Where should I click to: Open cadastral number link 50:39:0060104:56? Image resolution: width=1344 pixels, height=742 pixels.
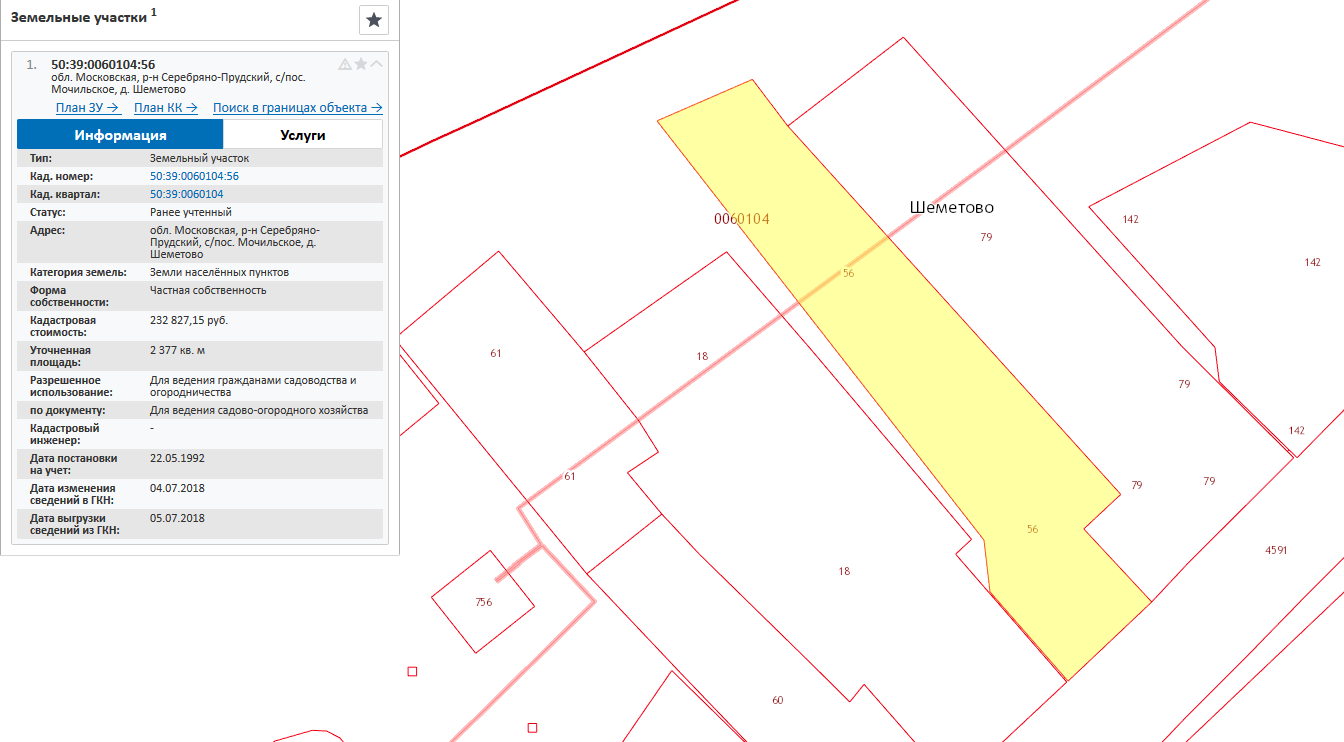pyautogui.click(x=194, y=176)
